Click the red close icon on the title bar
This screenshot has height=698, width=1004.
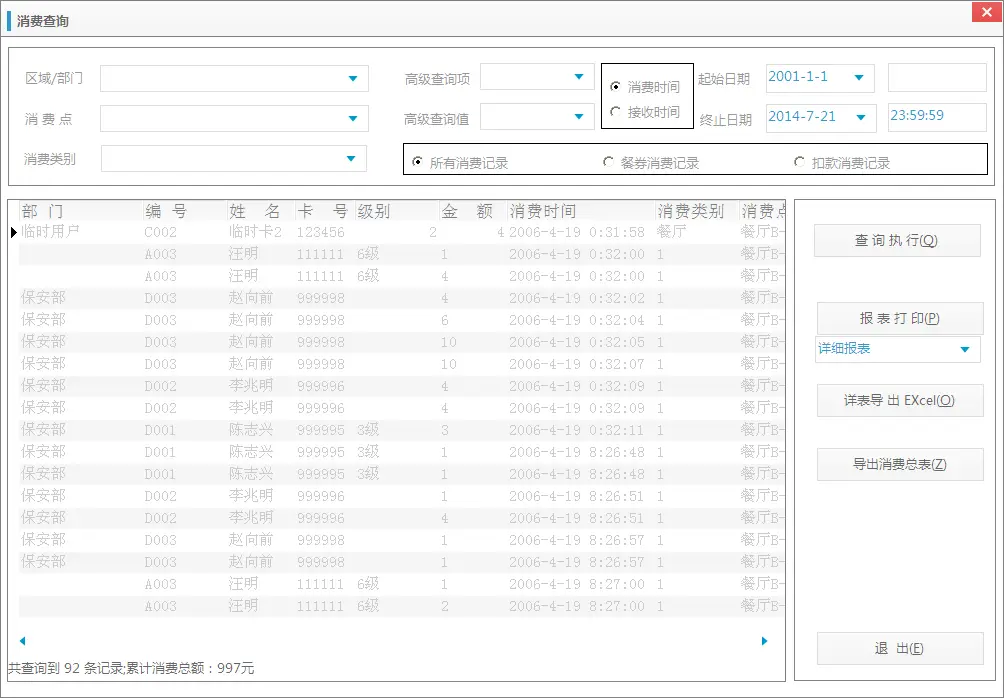[x=985, y=12]
